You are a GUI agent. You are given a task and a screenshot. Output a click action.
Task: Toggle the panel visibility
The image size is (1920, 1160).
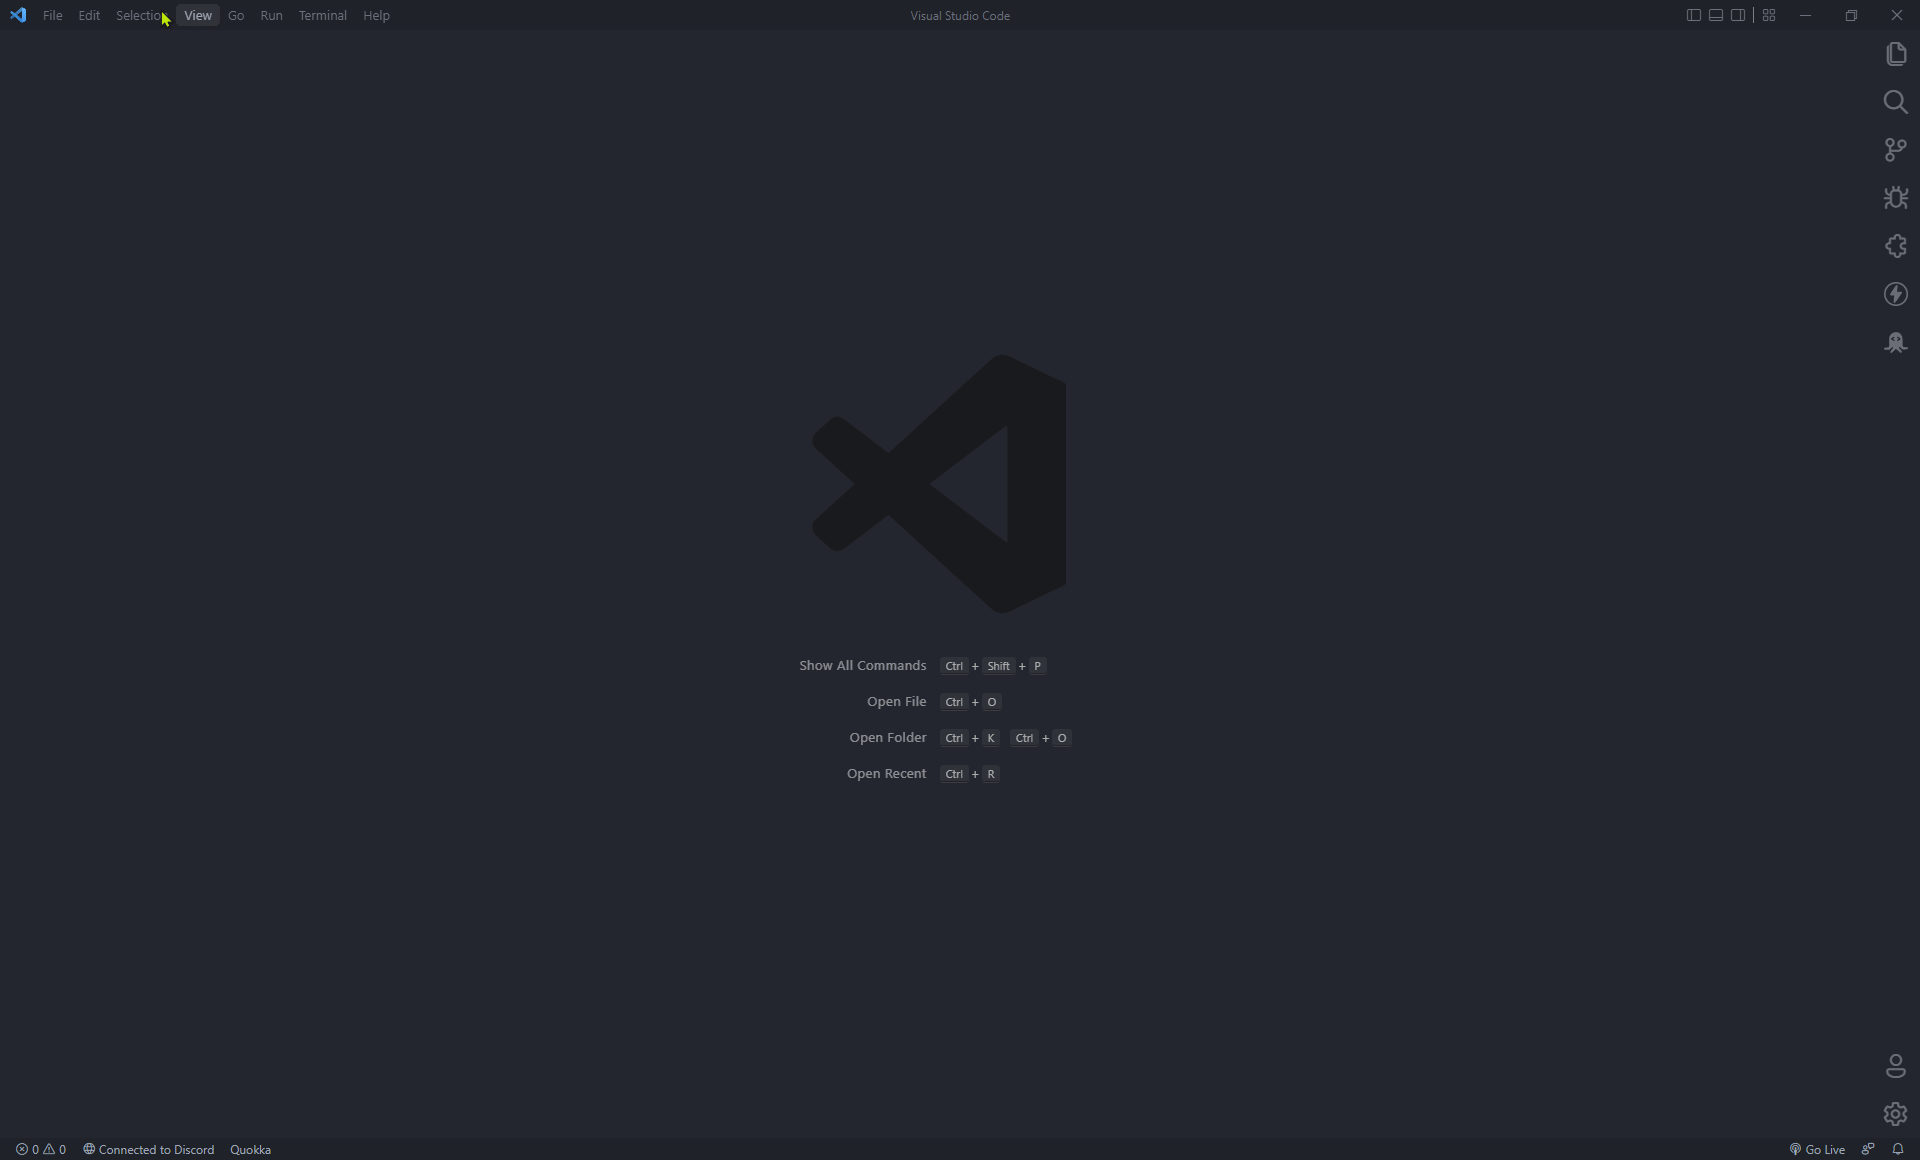pos(1715,14)
